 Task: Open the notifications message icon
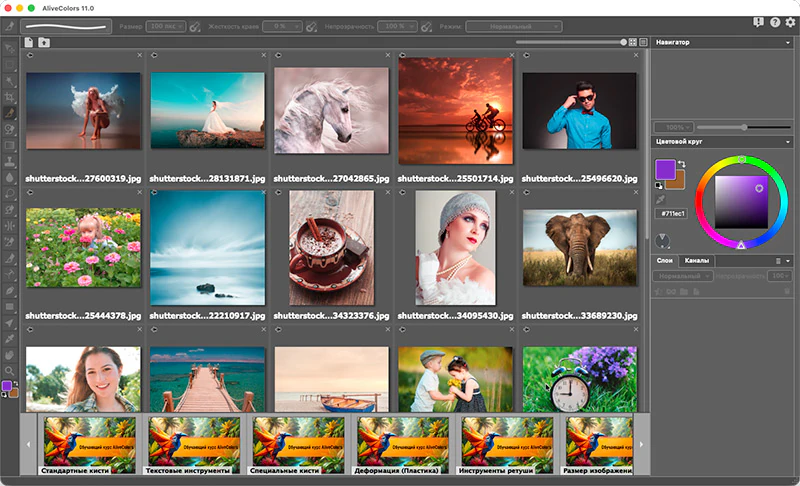point(759,22)
